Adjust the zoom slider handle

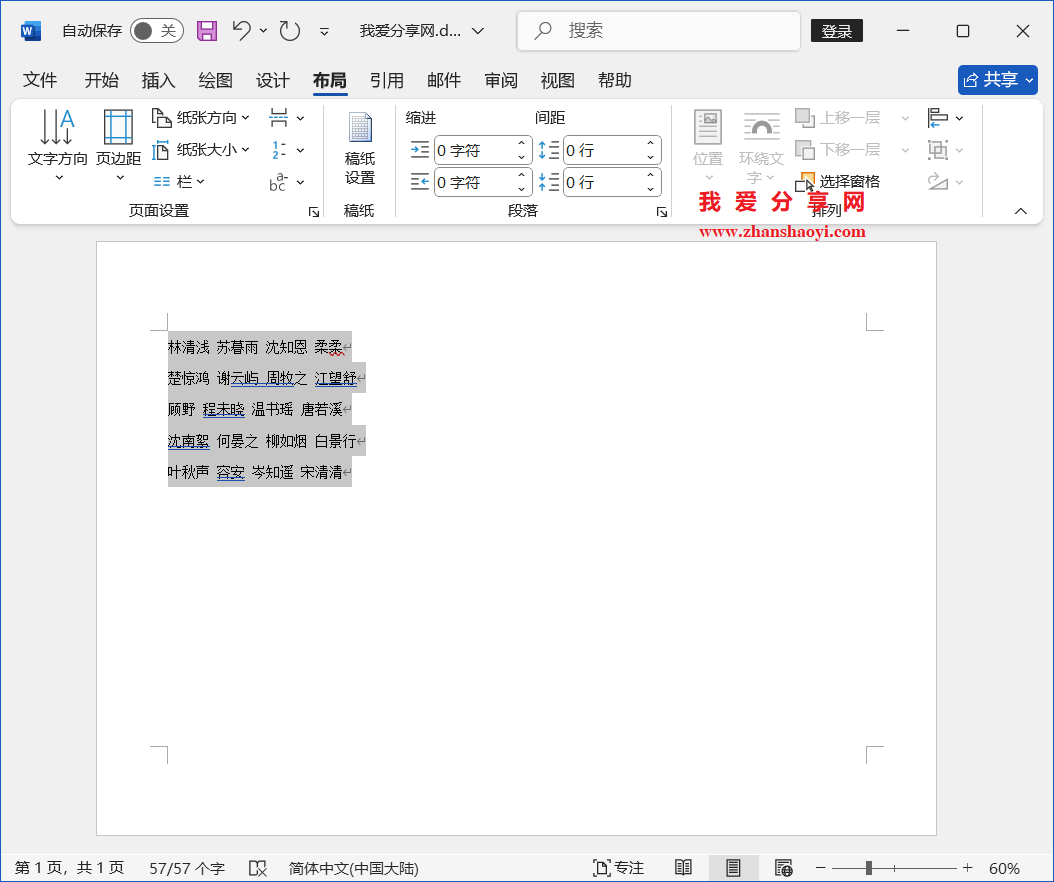868,868
